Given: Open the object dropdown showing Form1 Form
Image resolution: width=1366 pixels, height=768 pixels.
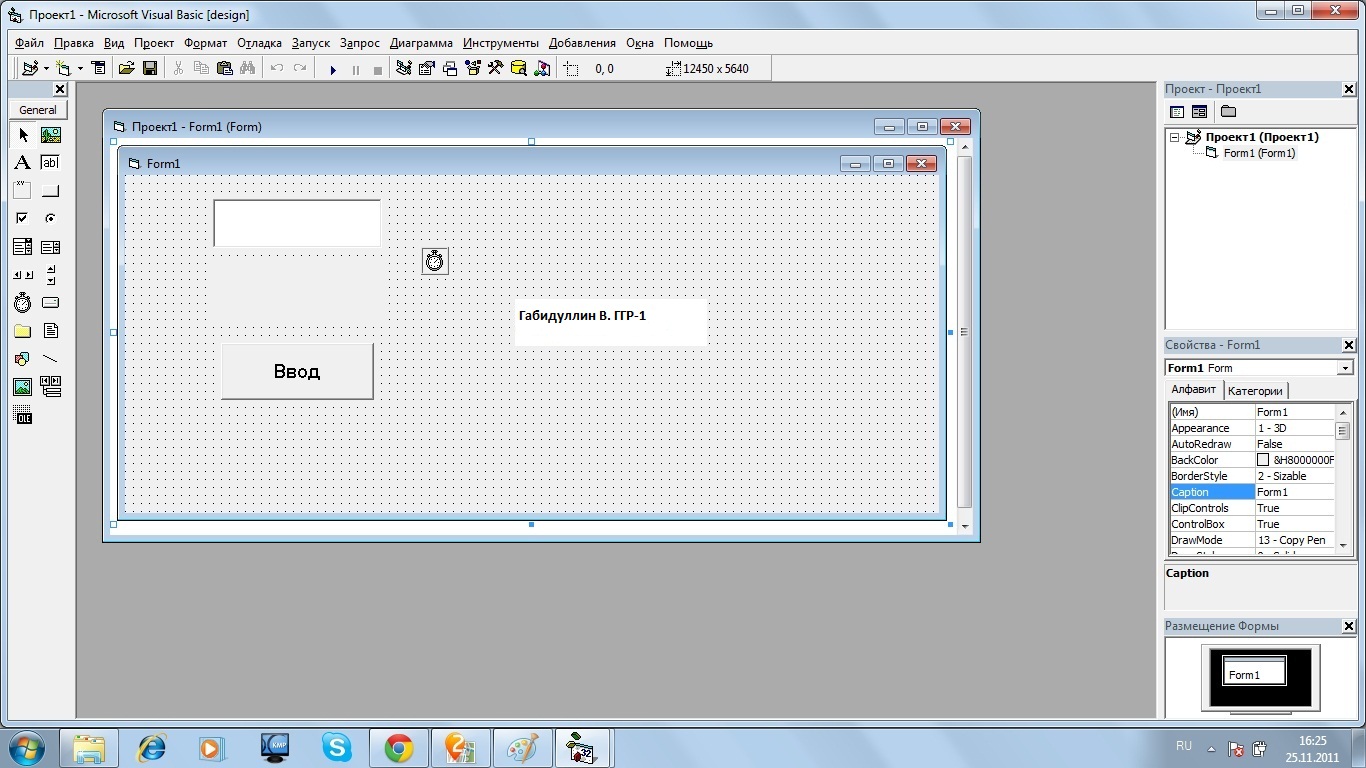Looking at the screenshot, I should click(x=1345, y=367).
